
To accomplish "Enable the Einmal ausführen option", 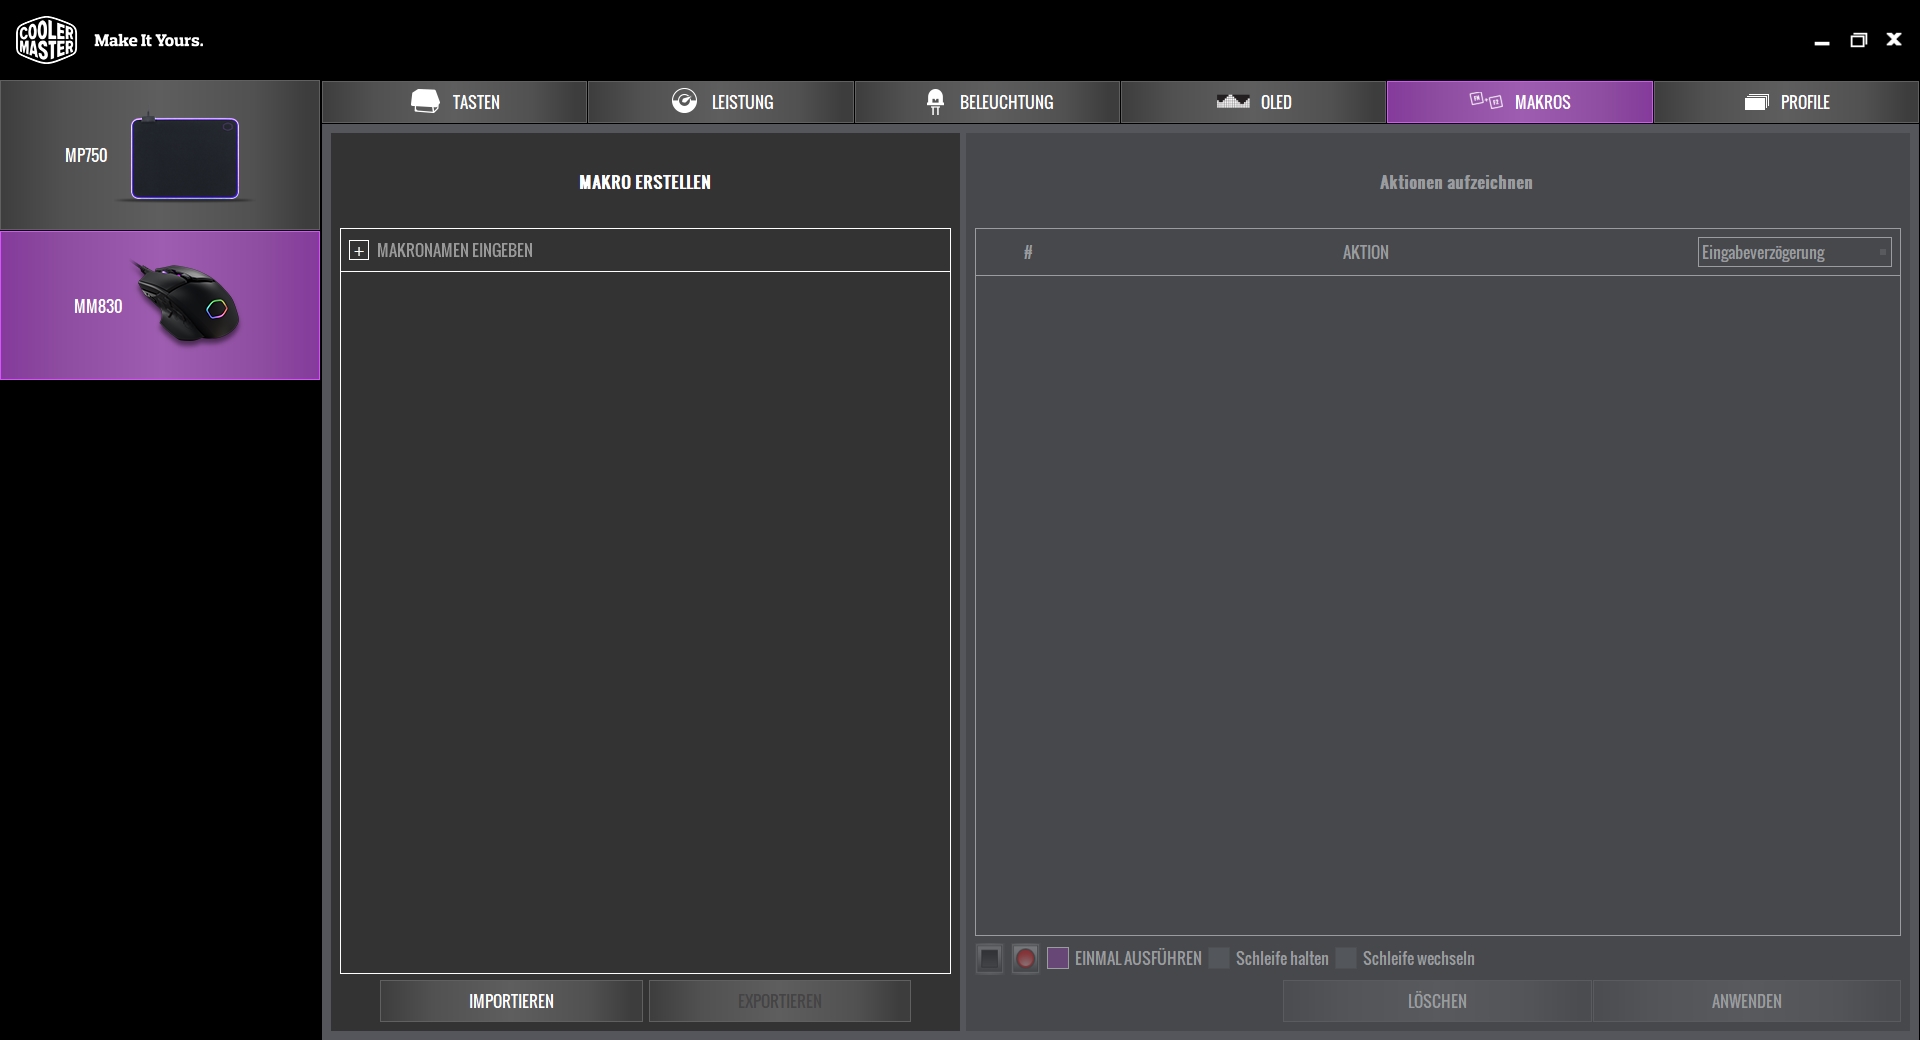I will 1058,959.
